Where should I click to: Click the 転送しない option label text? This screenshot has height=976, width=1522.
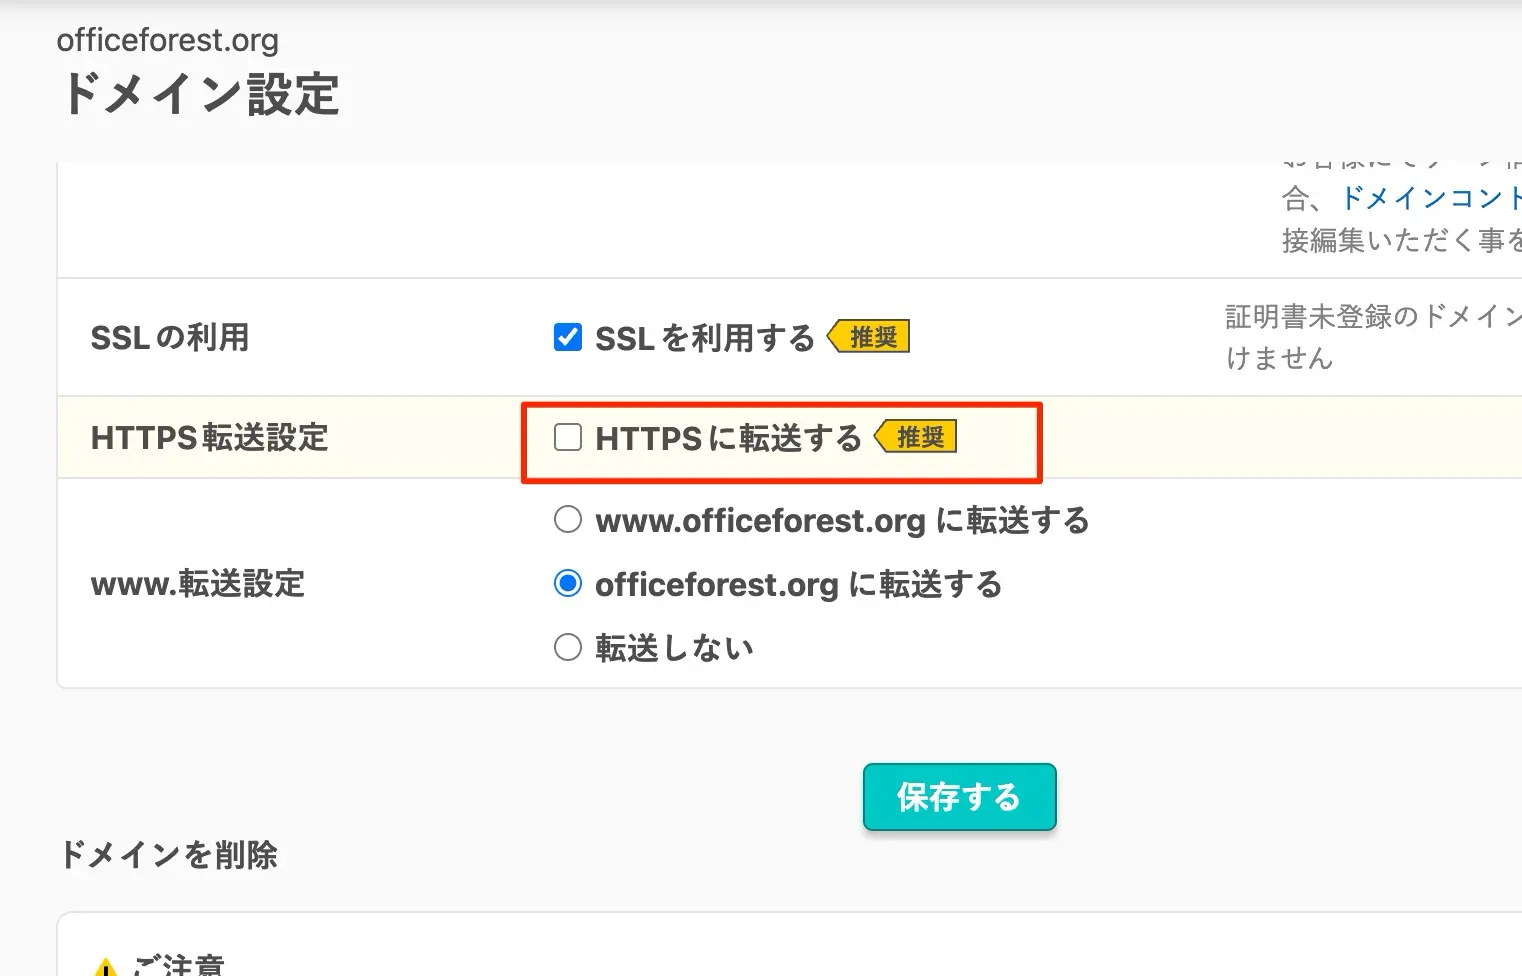(x=674, y=648)
